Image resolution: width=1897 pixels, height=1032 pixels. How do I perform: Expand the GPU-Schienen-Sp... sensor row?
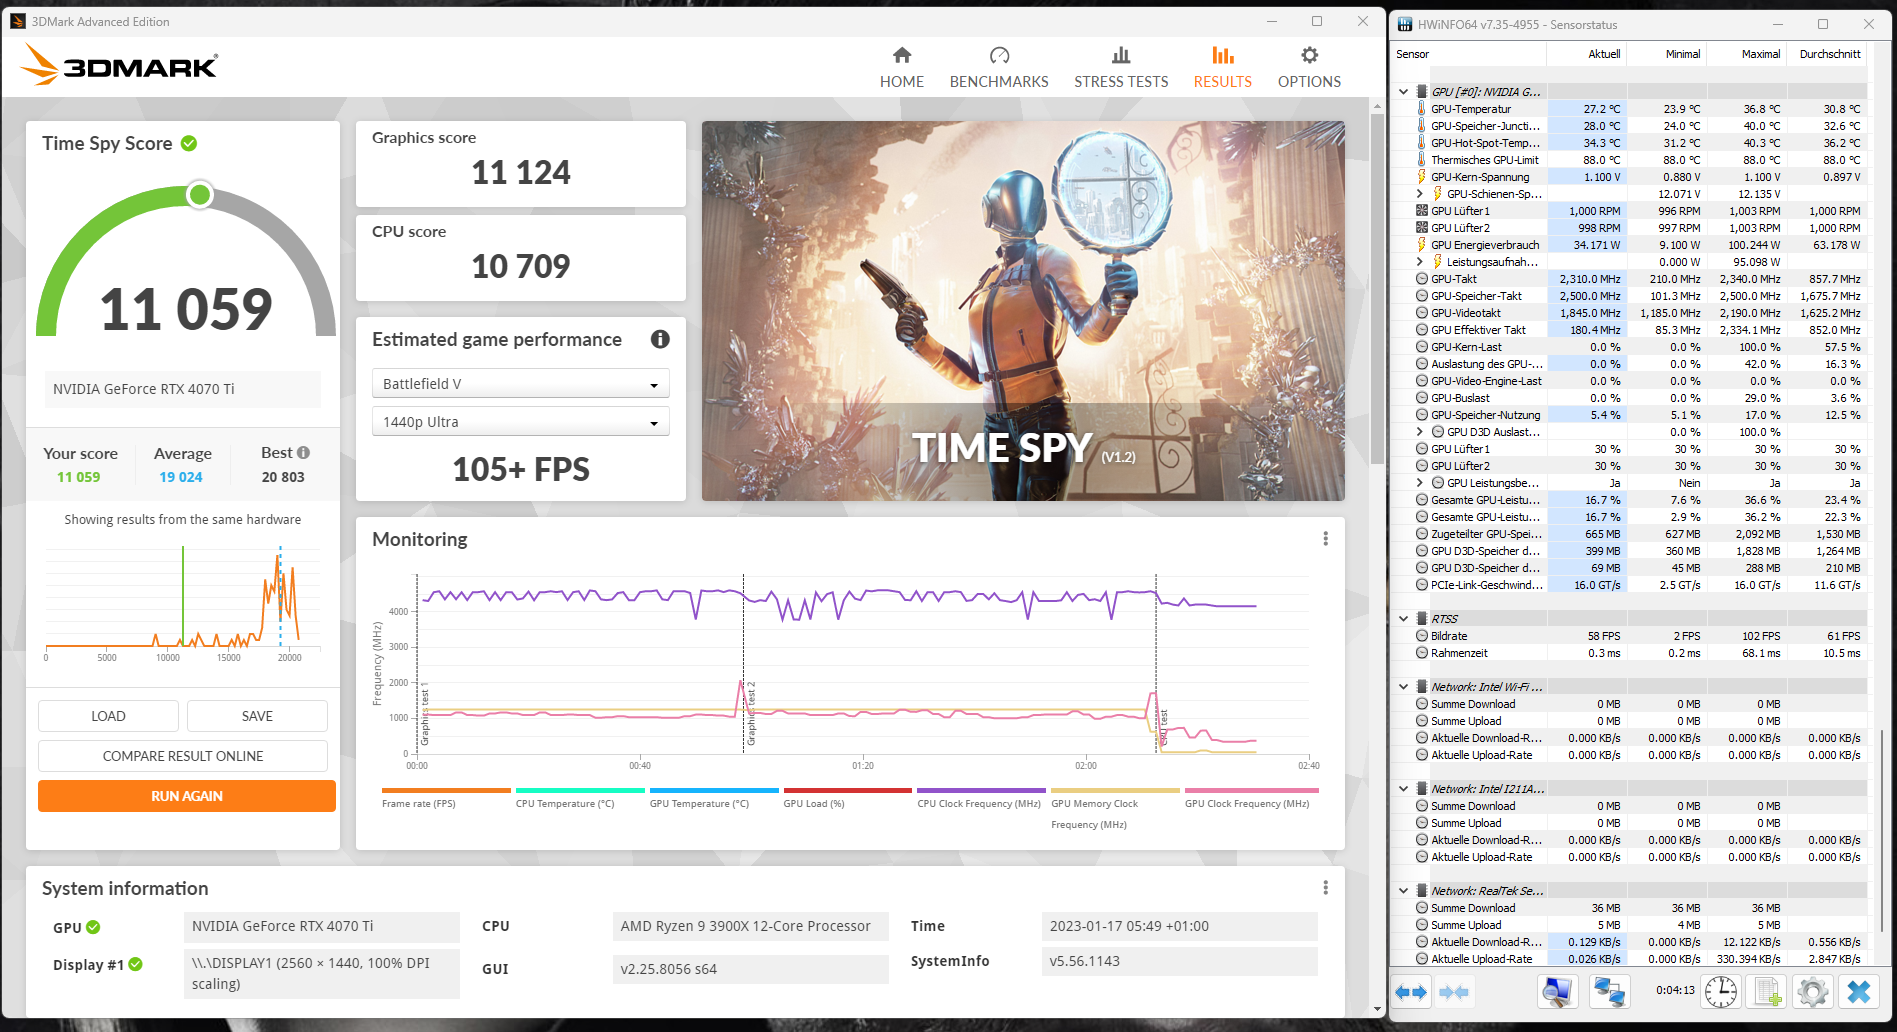(1419, 194)
